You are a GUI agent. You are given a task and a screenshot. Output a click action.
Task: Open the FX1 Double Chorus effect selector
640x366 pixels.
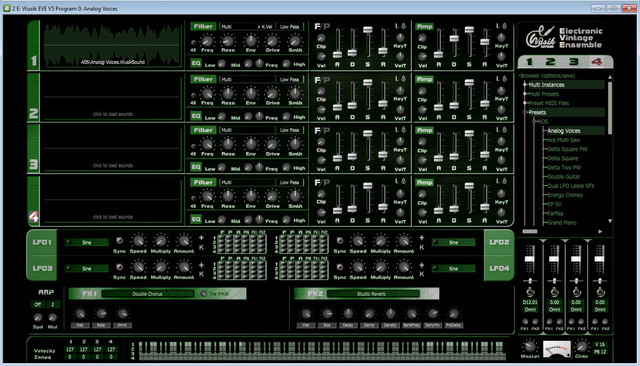147,294
